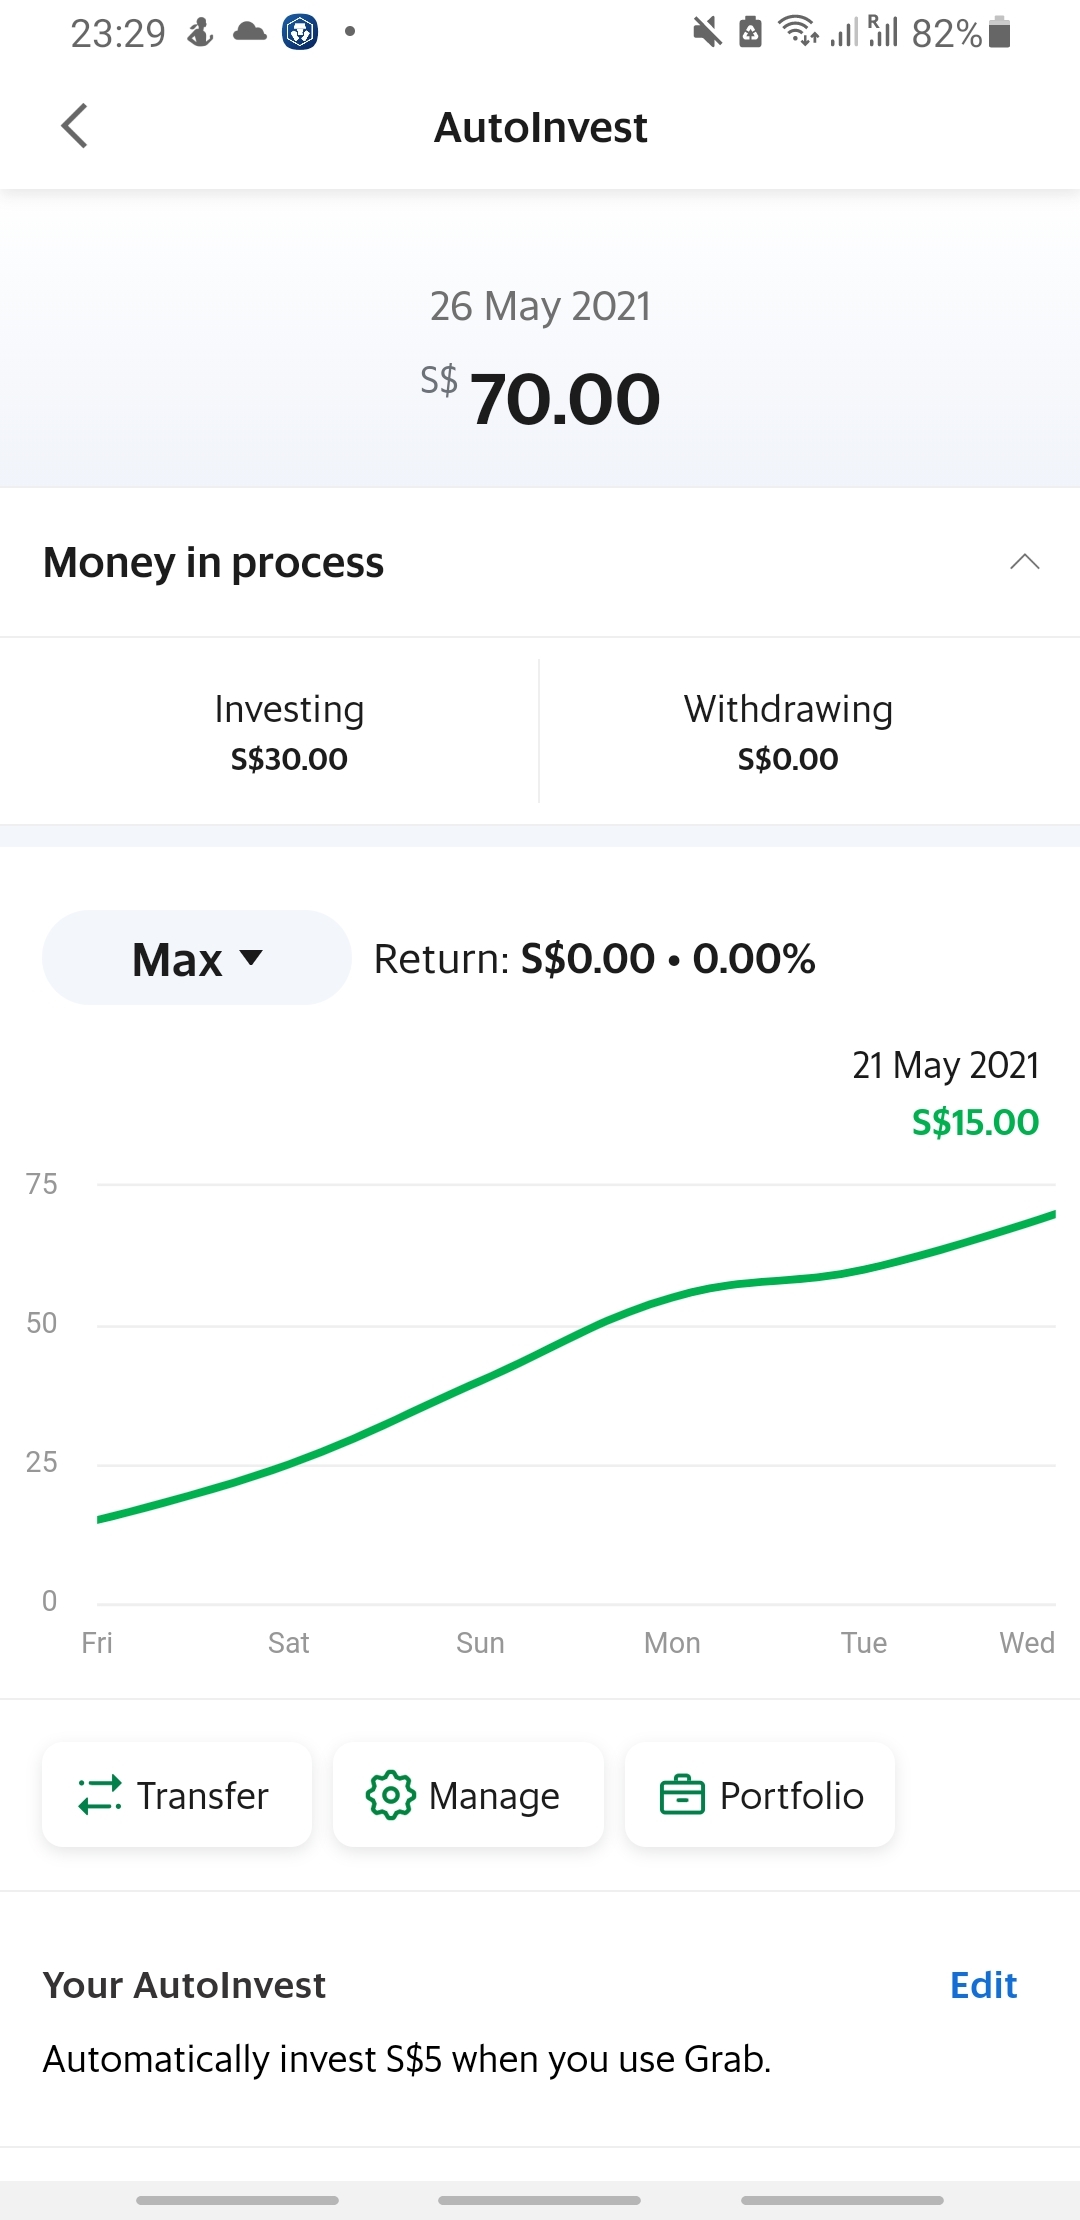This screenshot has width=1080, height=2220.
Task: Tap the center navigation bar handle
Action: (540, 2200)
